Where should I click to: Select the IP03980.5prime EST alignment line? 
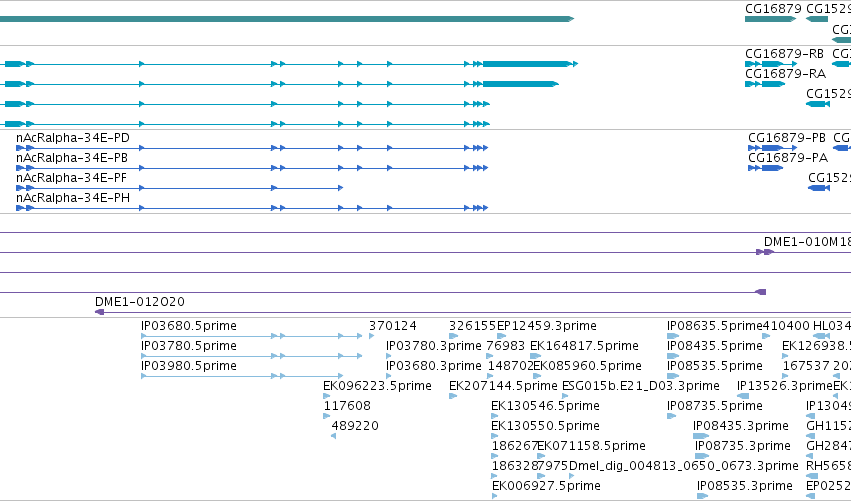242,376
